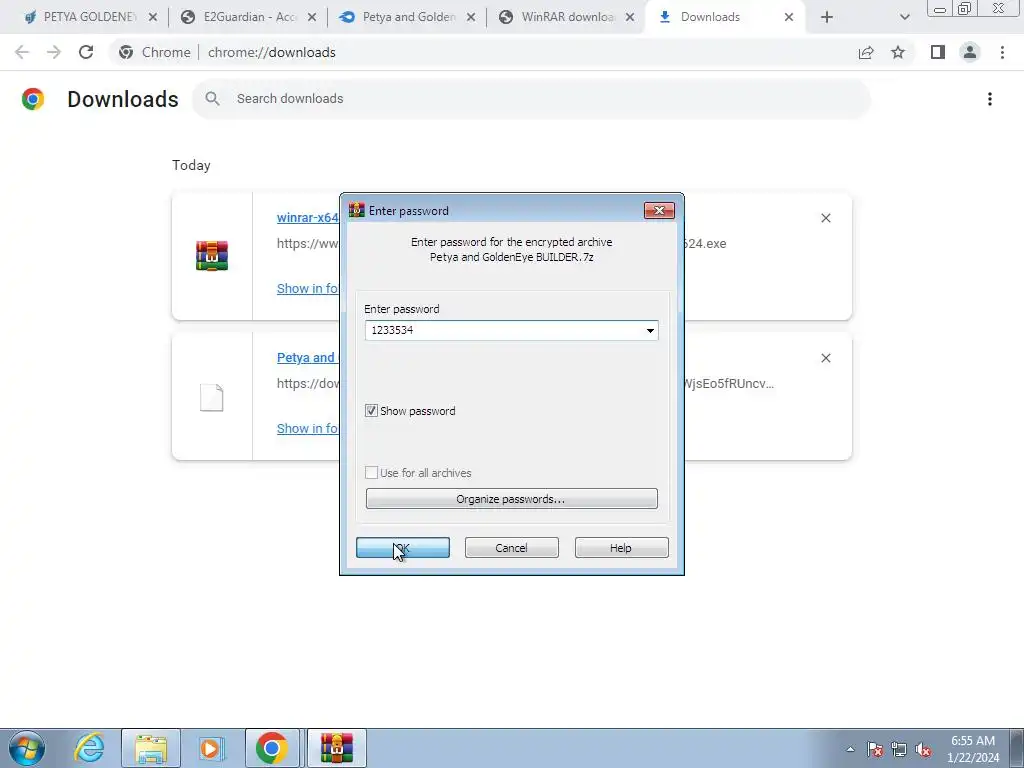Remove winrar download from the list

pyautogui.click(x=825, y=218)
